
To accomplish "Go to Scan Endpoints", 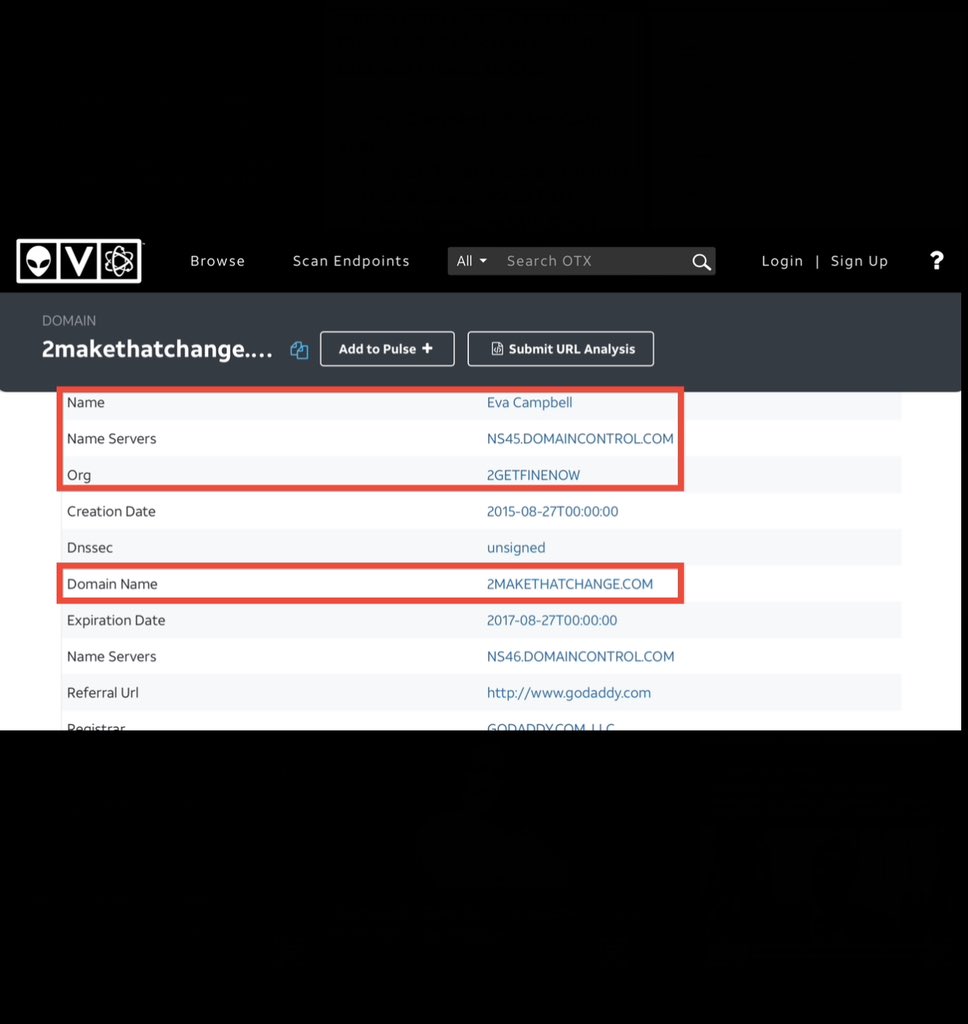I will point(351,261).
